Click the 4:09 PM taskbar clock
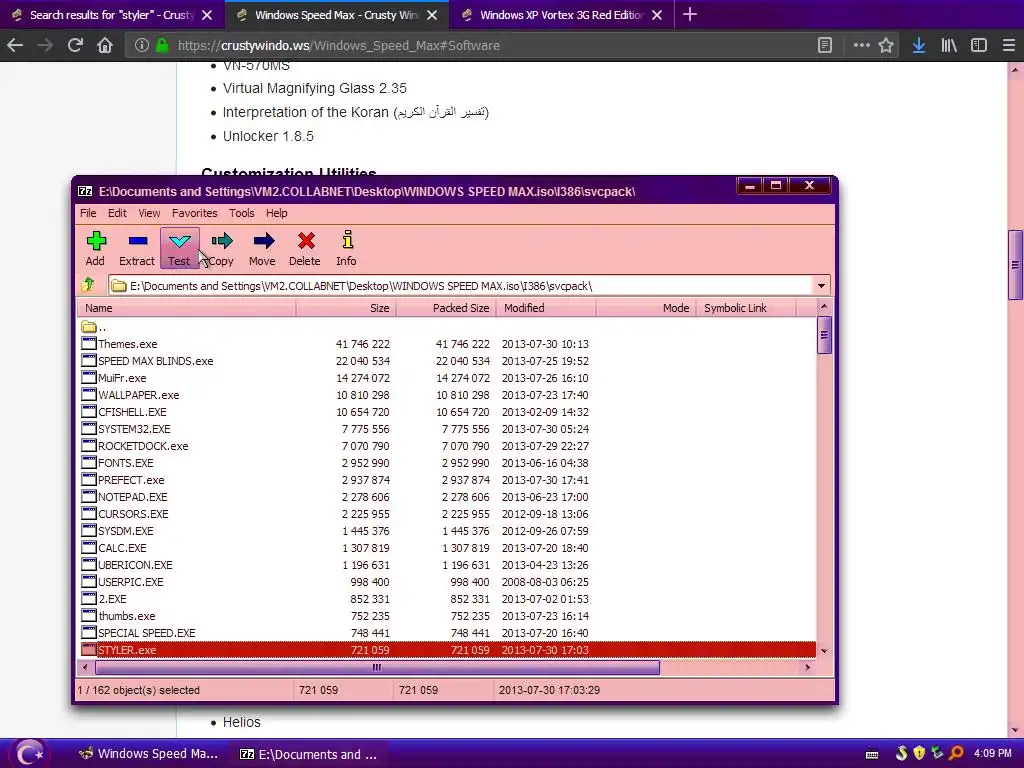The image size is (1024, 768). [993, 754]
